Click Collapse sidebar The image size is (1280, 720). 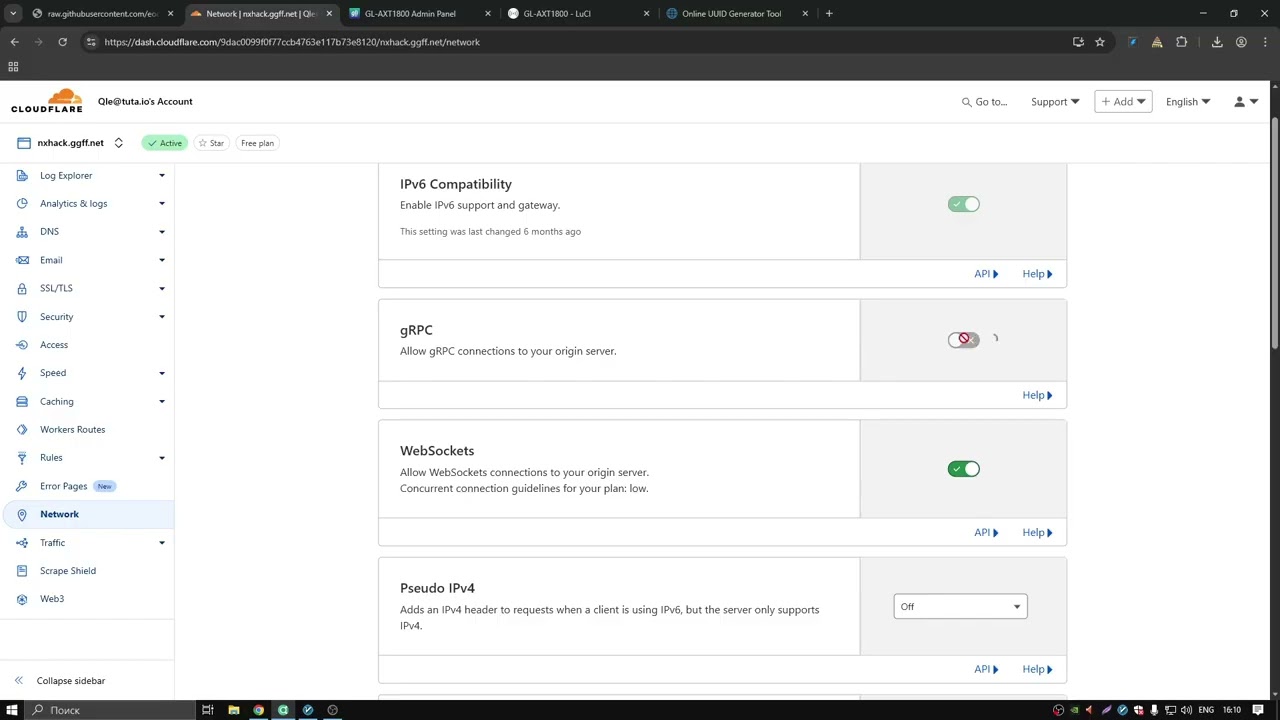pos(60,681)
